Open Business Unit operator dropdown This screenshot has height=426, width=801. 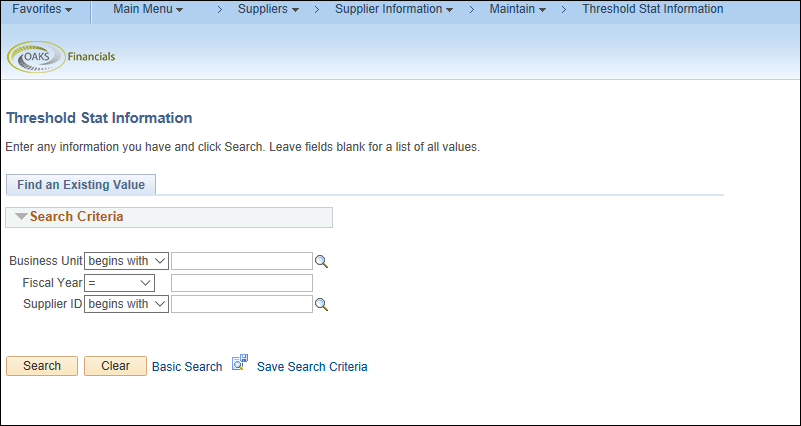(x=126, y=261)
